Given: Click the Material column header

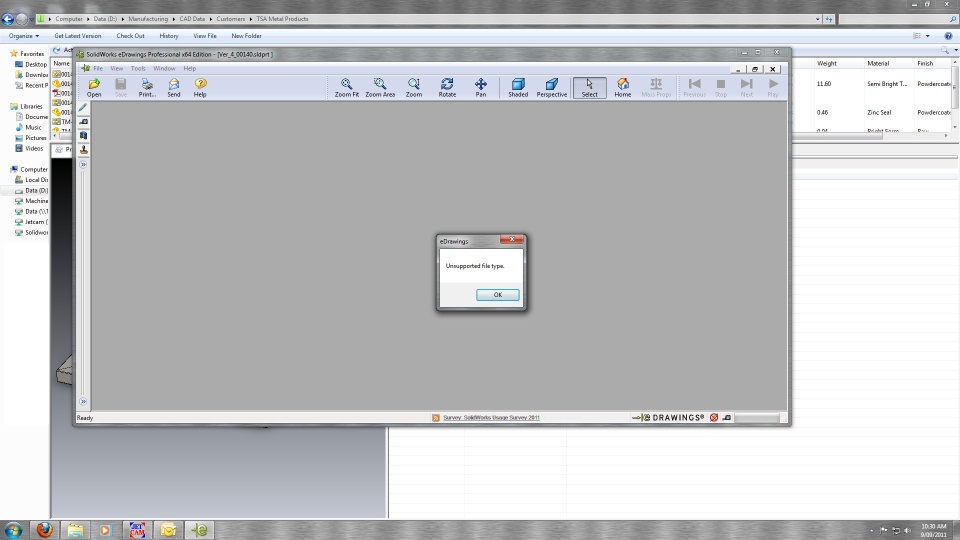Looking at the screenshot, I should [x=878, y=63].
